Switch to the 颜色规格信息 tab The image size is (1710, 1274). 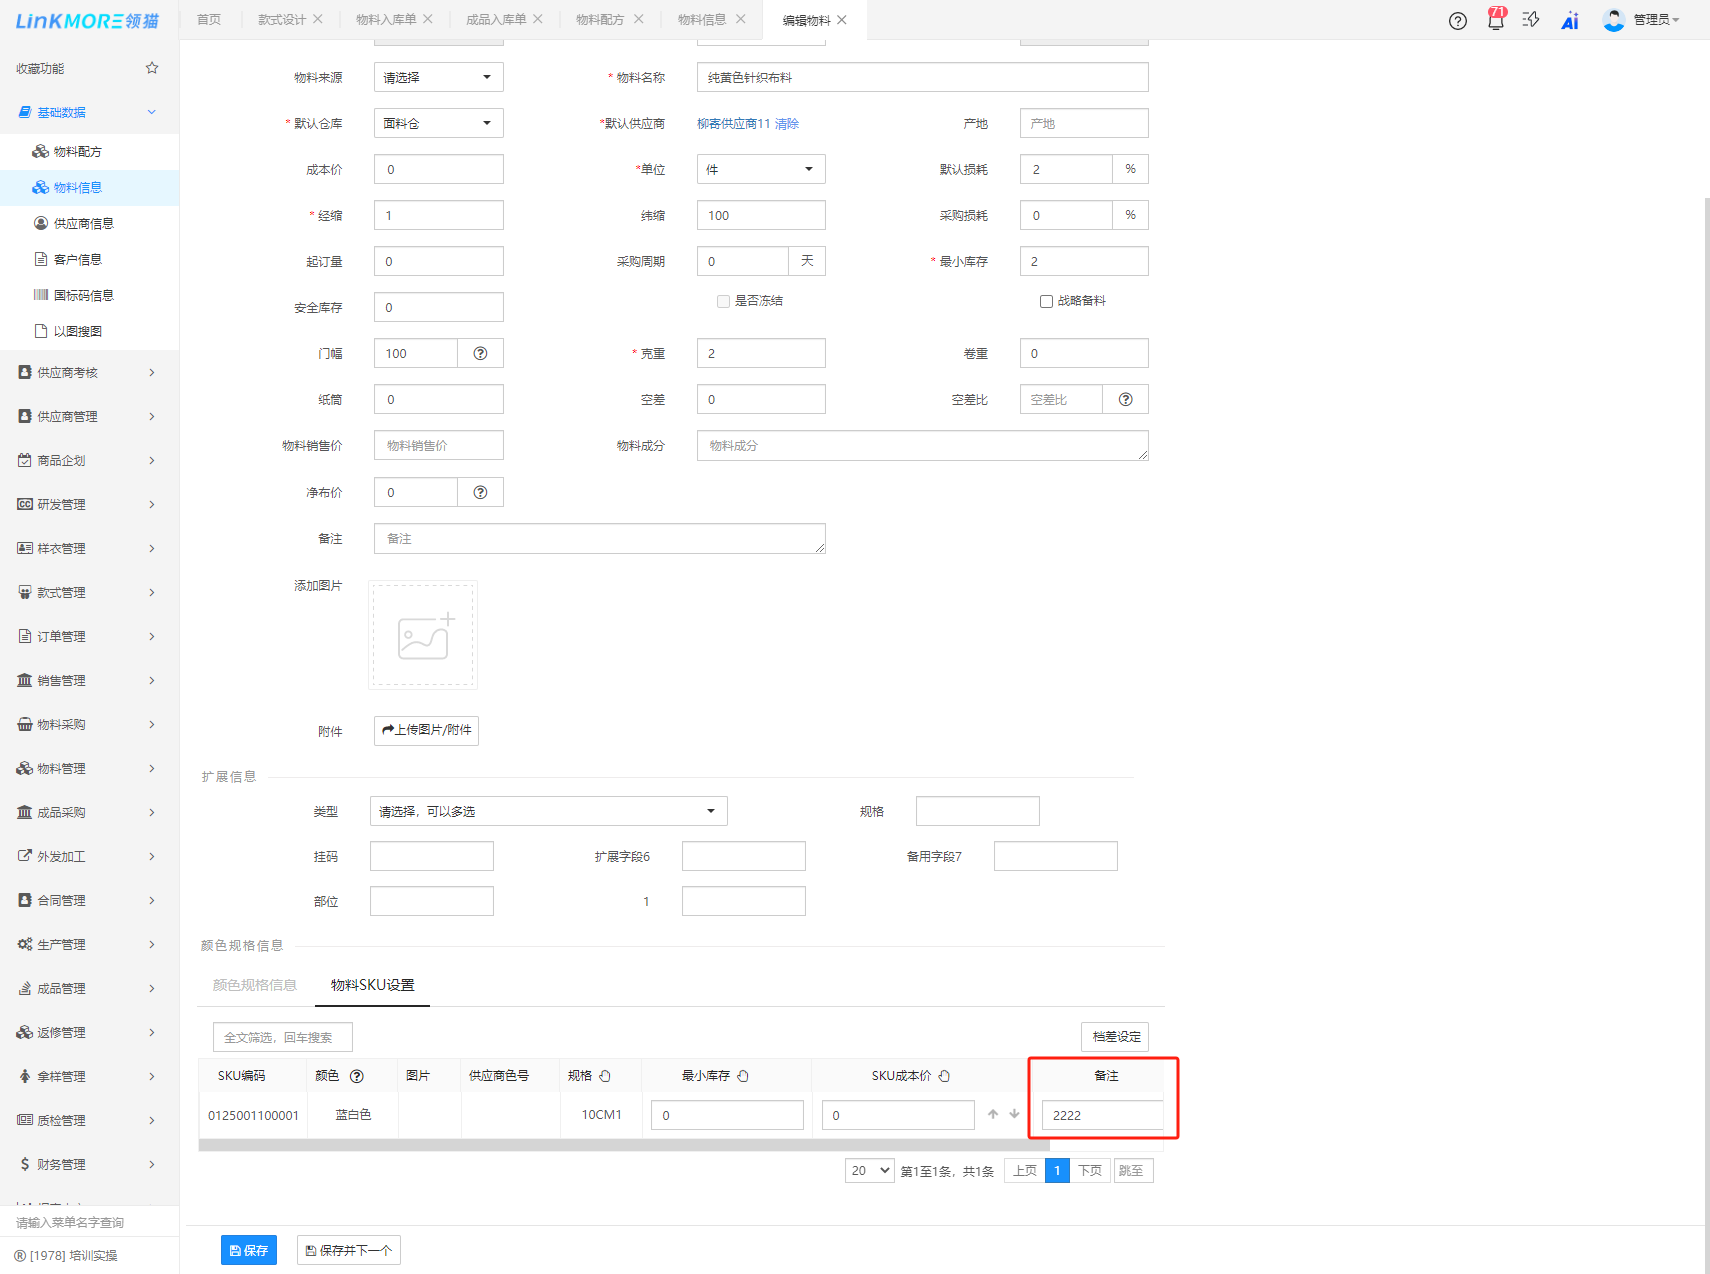tap(255, 985)
